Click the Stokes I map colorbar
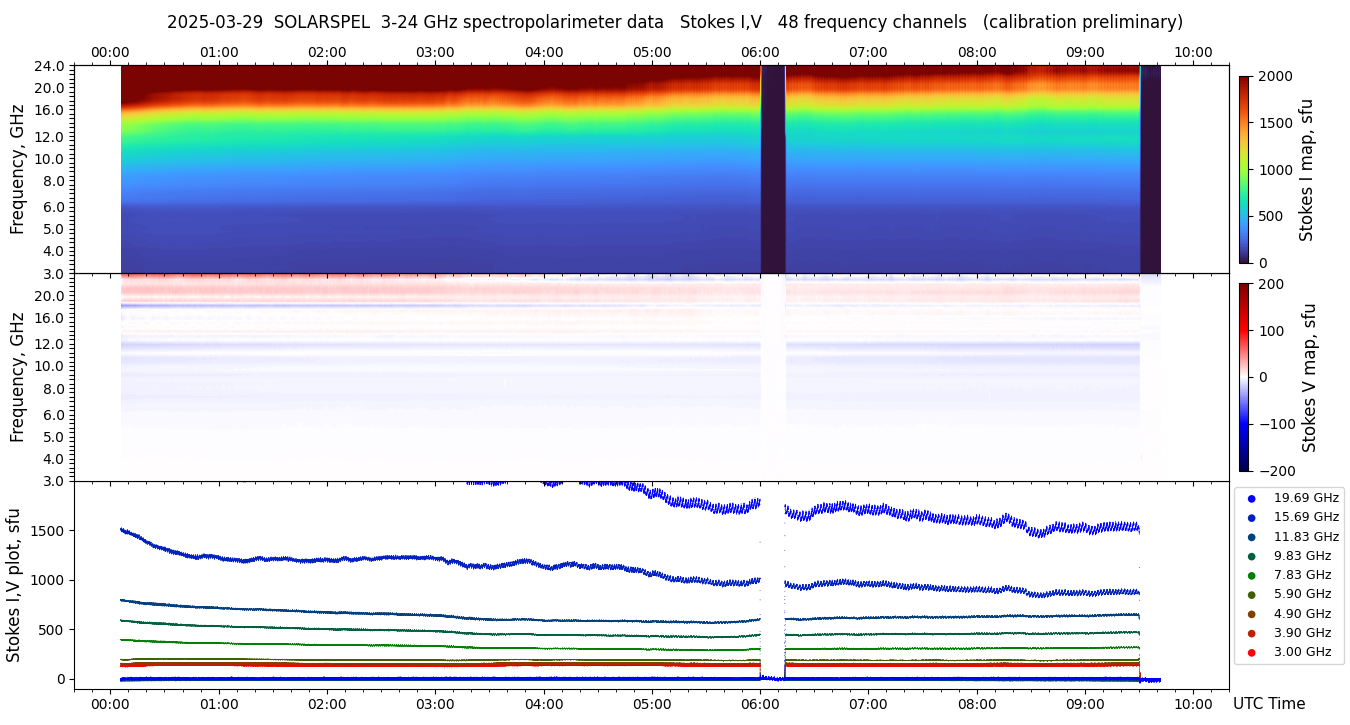 pyautogui.click(x=1244, y=169)
